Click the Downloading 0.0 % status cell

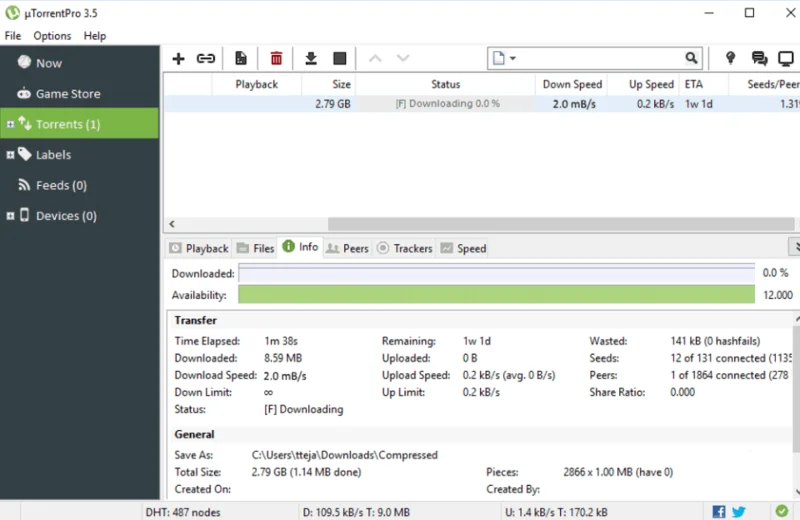point(447,104)
